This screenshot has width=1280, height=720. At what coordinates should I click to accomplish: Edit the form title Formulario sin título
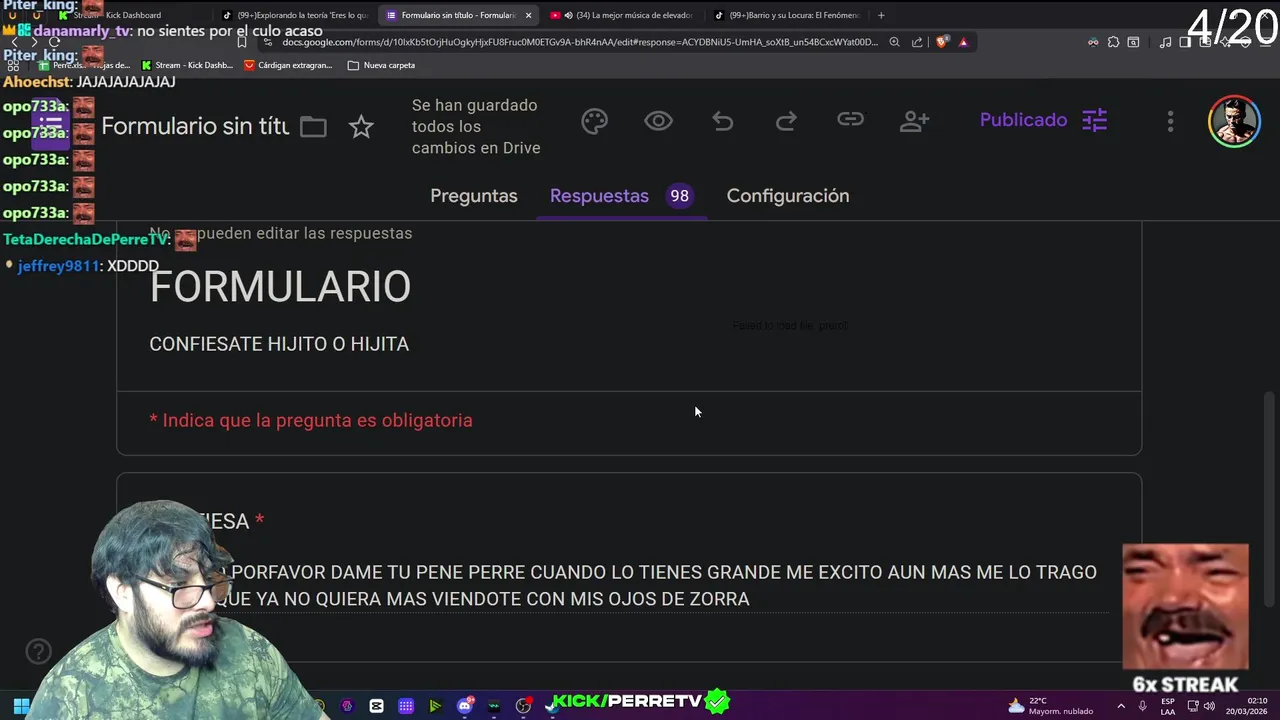[195, 126]
